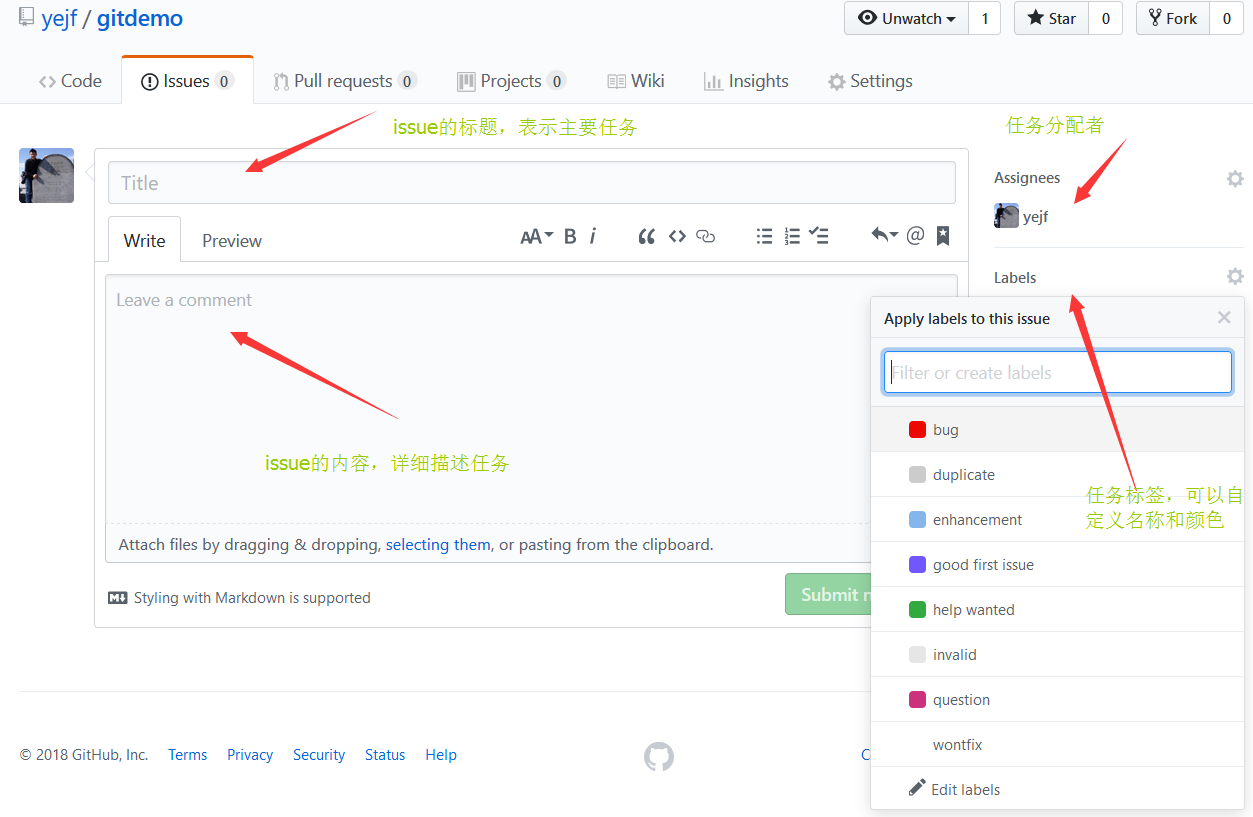1253x817 pixels.
Task: Open the repository Settings tab
Action: (x=870, y=81)
